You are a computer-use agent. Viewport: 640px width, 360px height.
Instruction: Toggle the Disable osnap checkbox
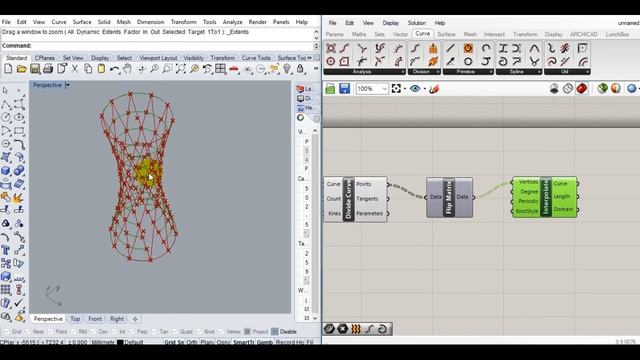275,332
